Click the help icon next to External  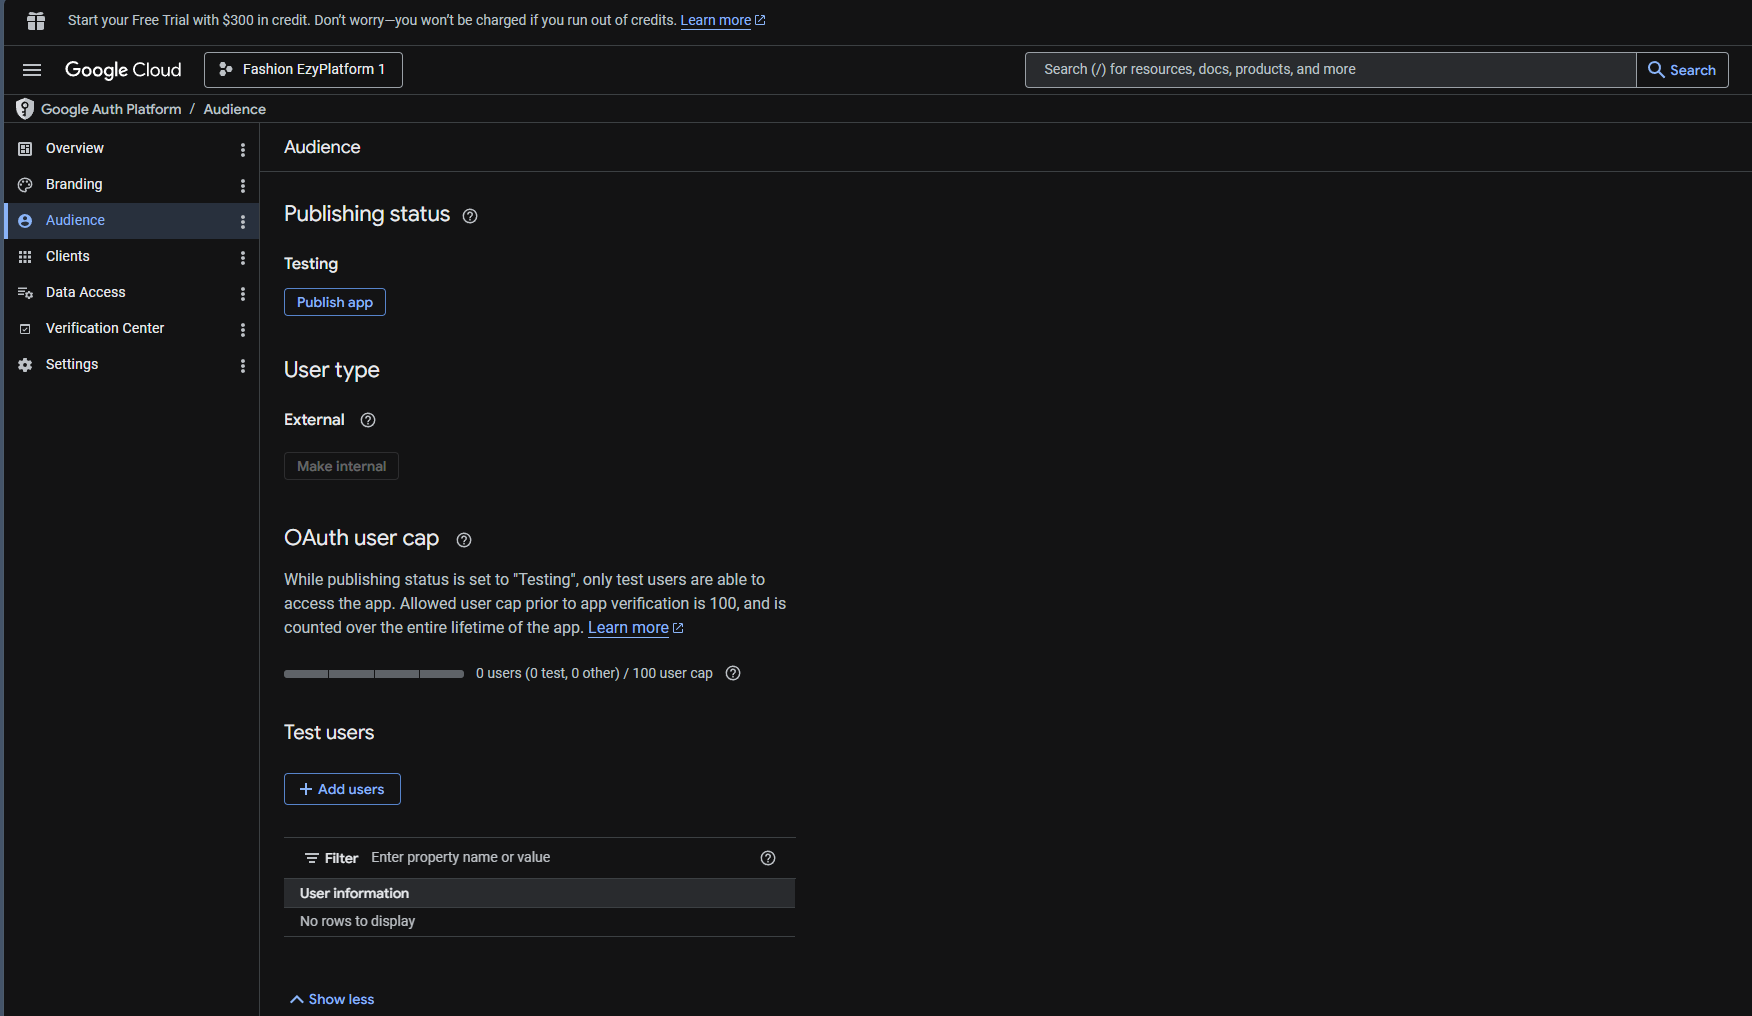[368, 420]
